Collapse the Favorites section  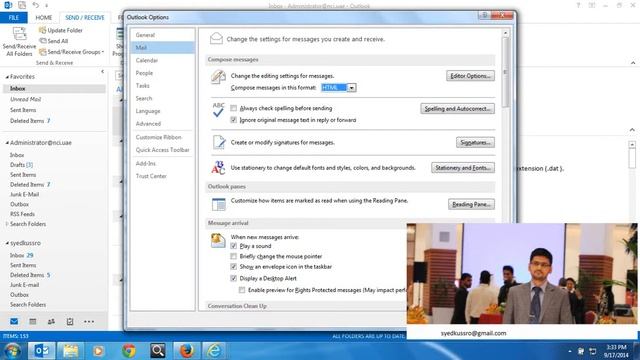[7, 77]
